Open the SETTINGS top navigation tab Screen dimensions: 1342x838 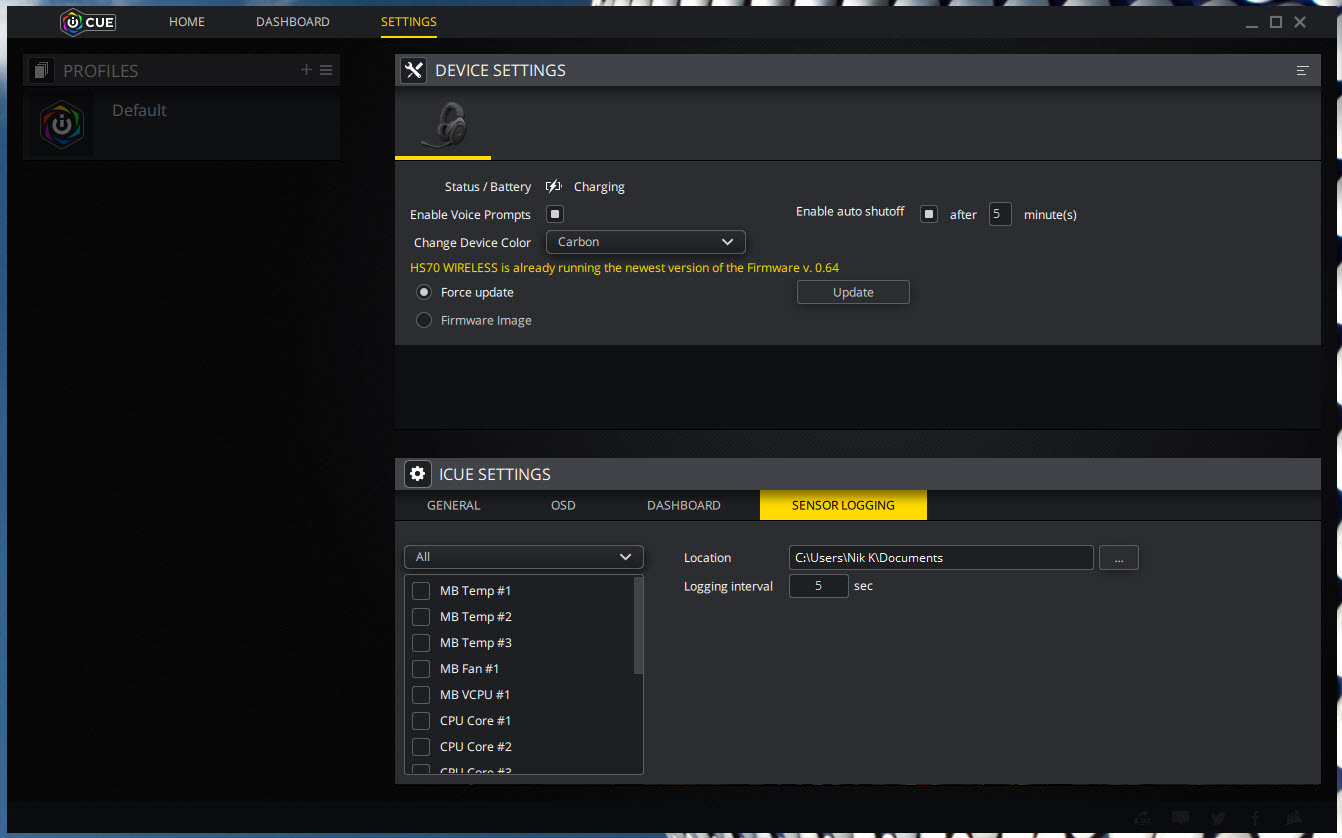coord(409,21)
